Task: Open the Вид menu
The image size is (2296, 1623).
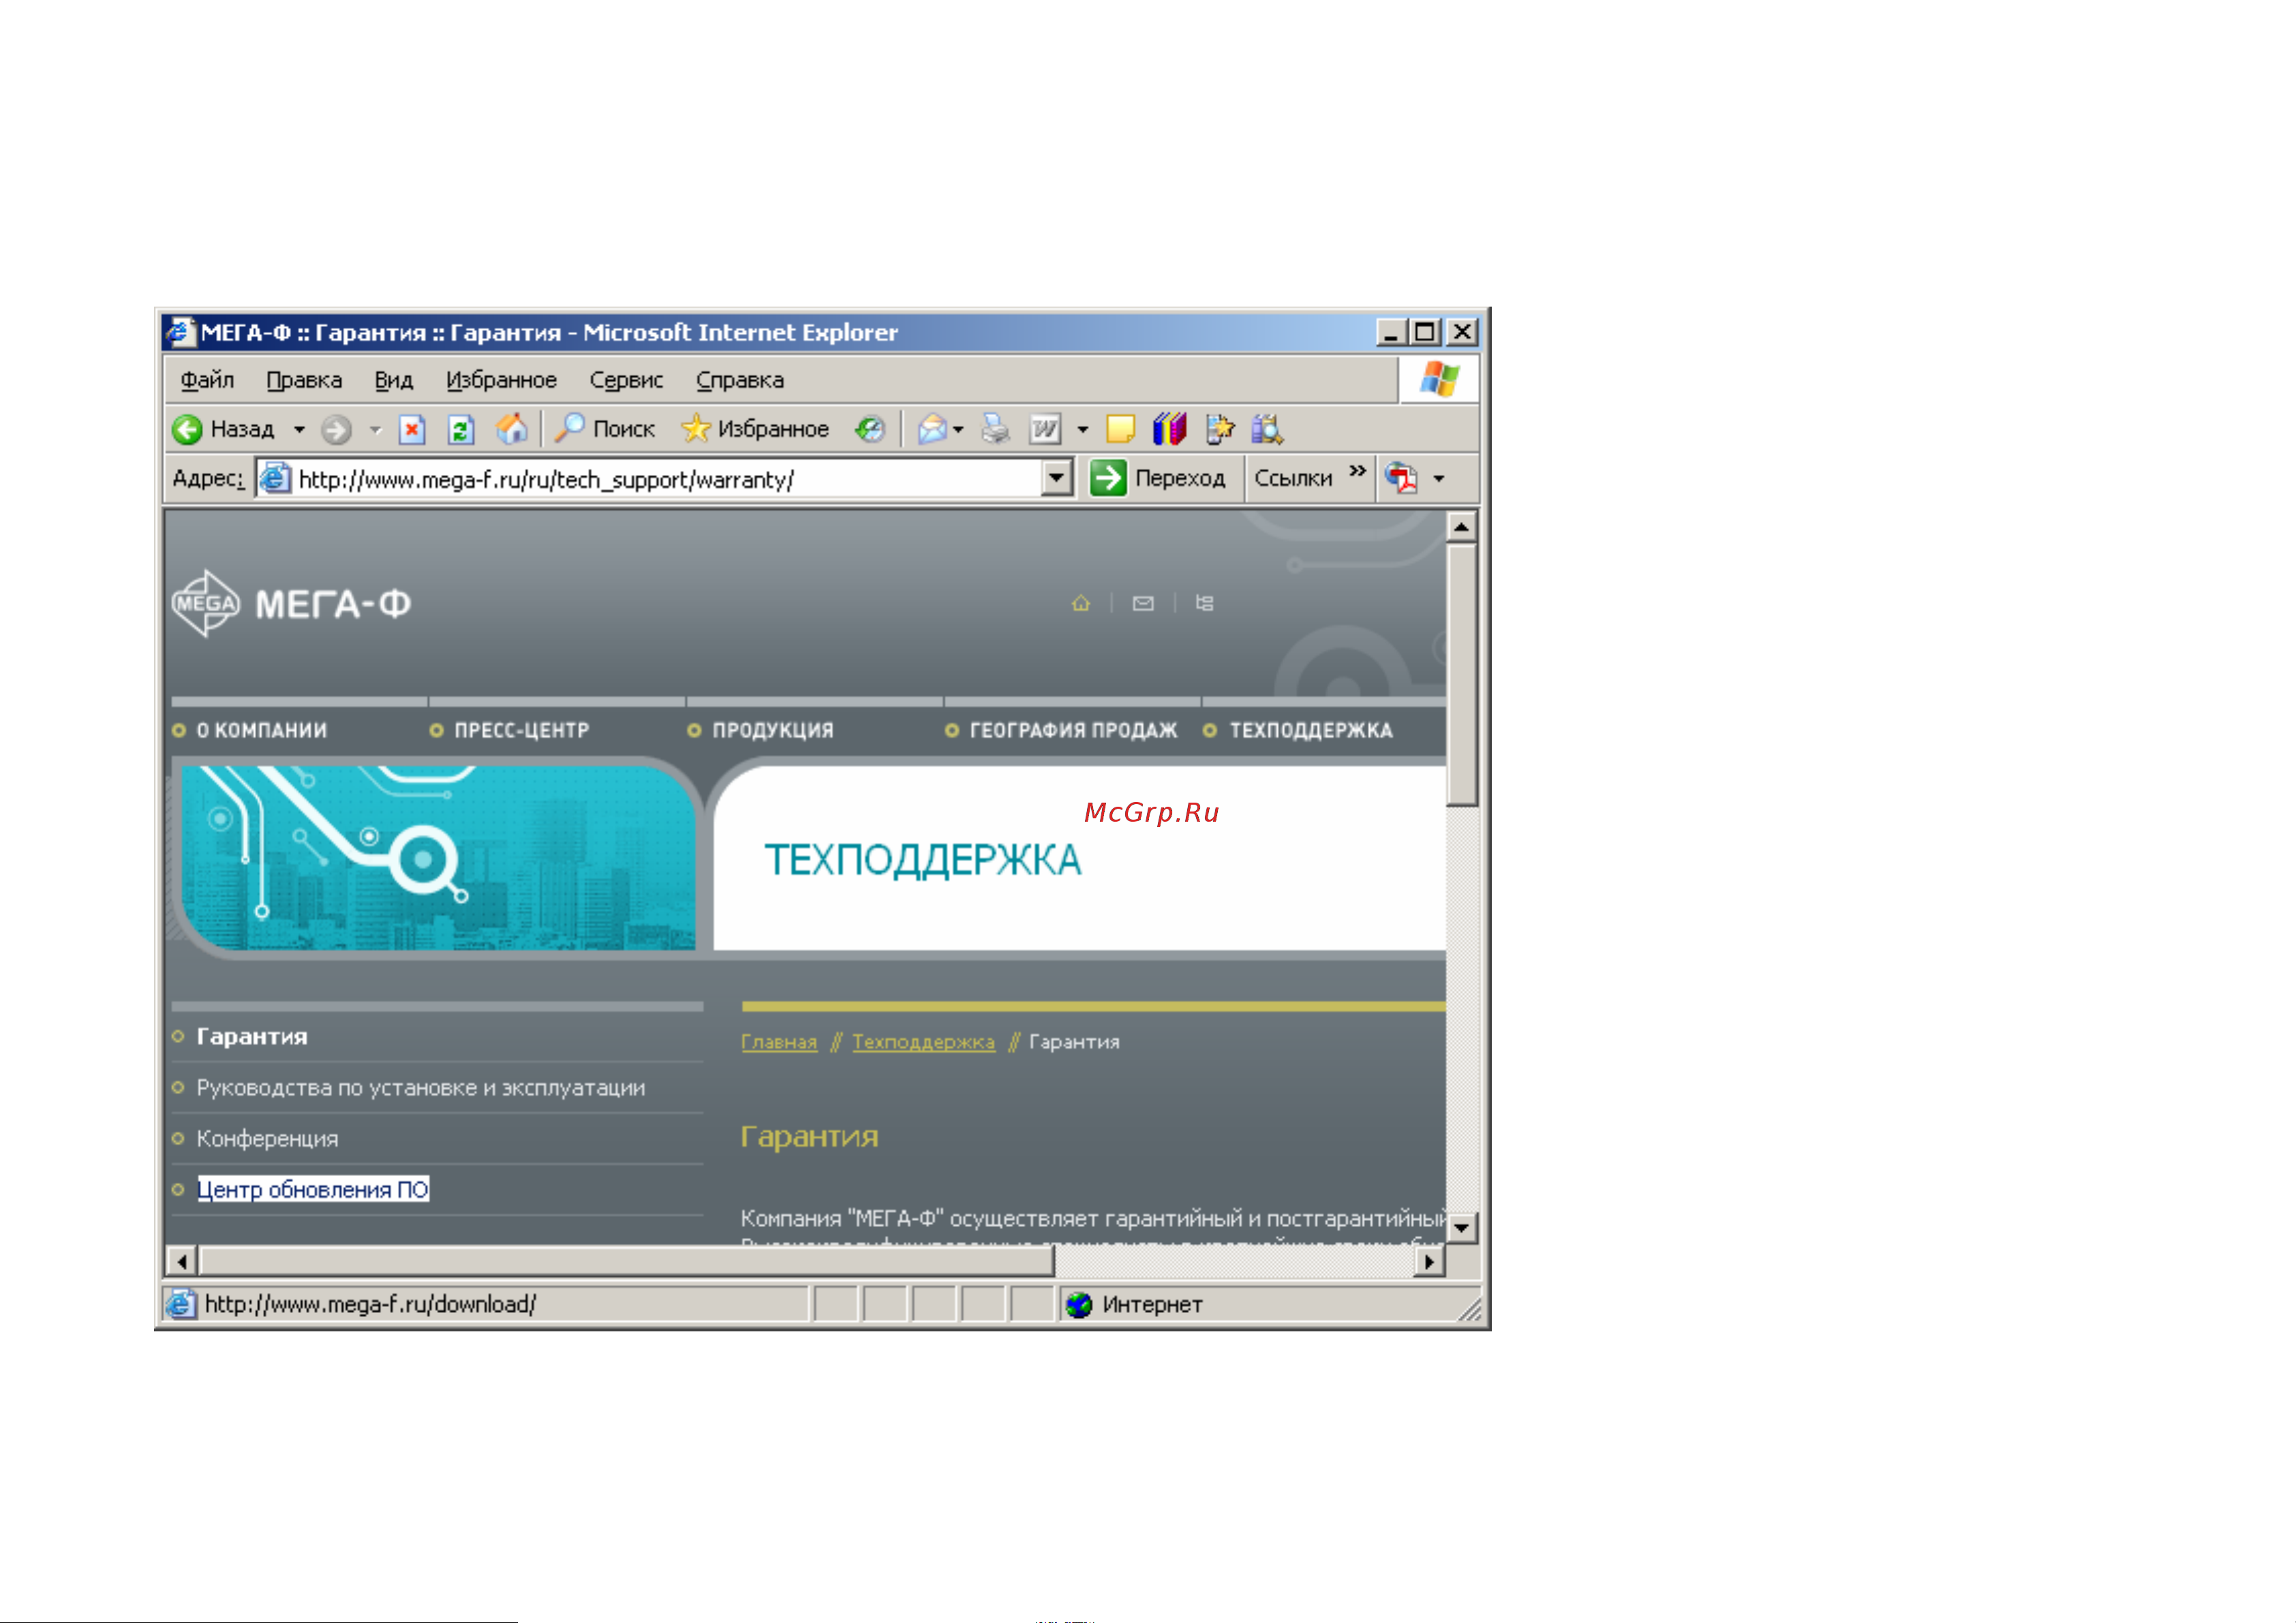Action: (x=393, y=380)
